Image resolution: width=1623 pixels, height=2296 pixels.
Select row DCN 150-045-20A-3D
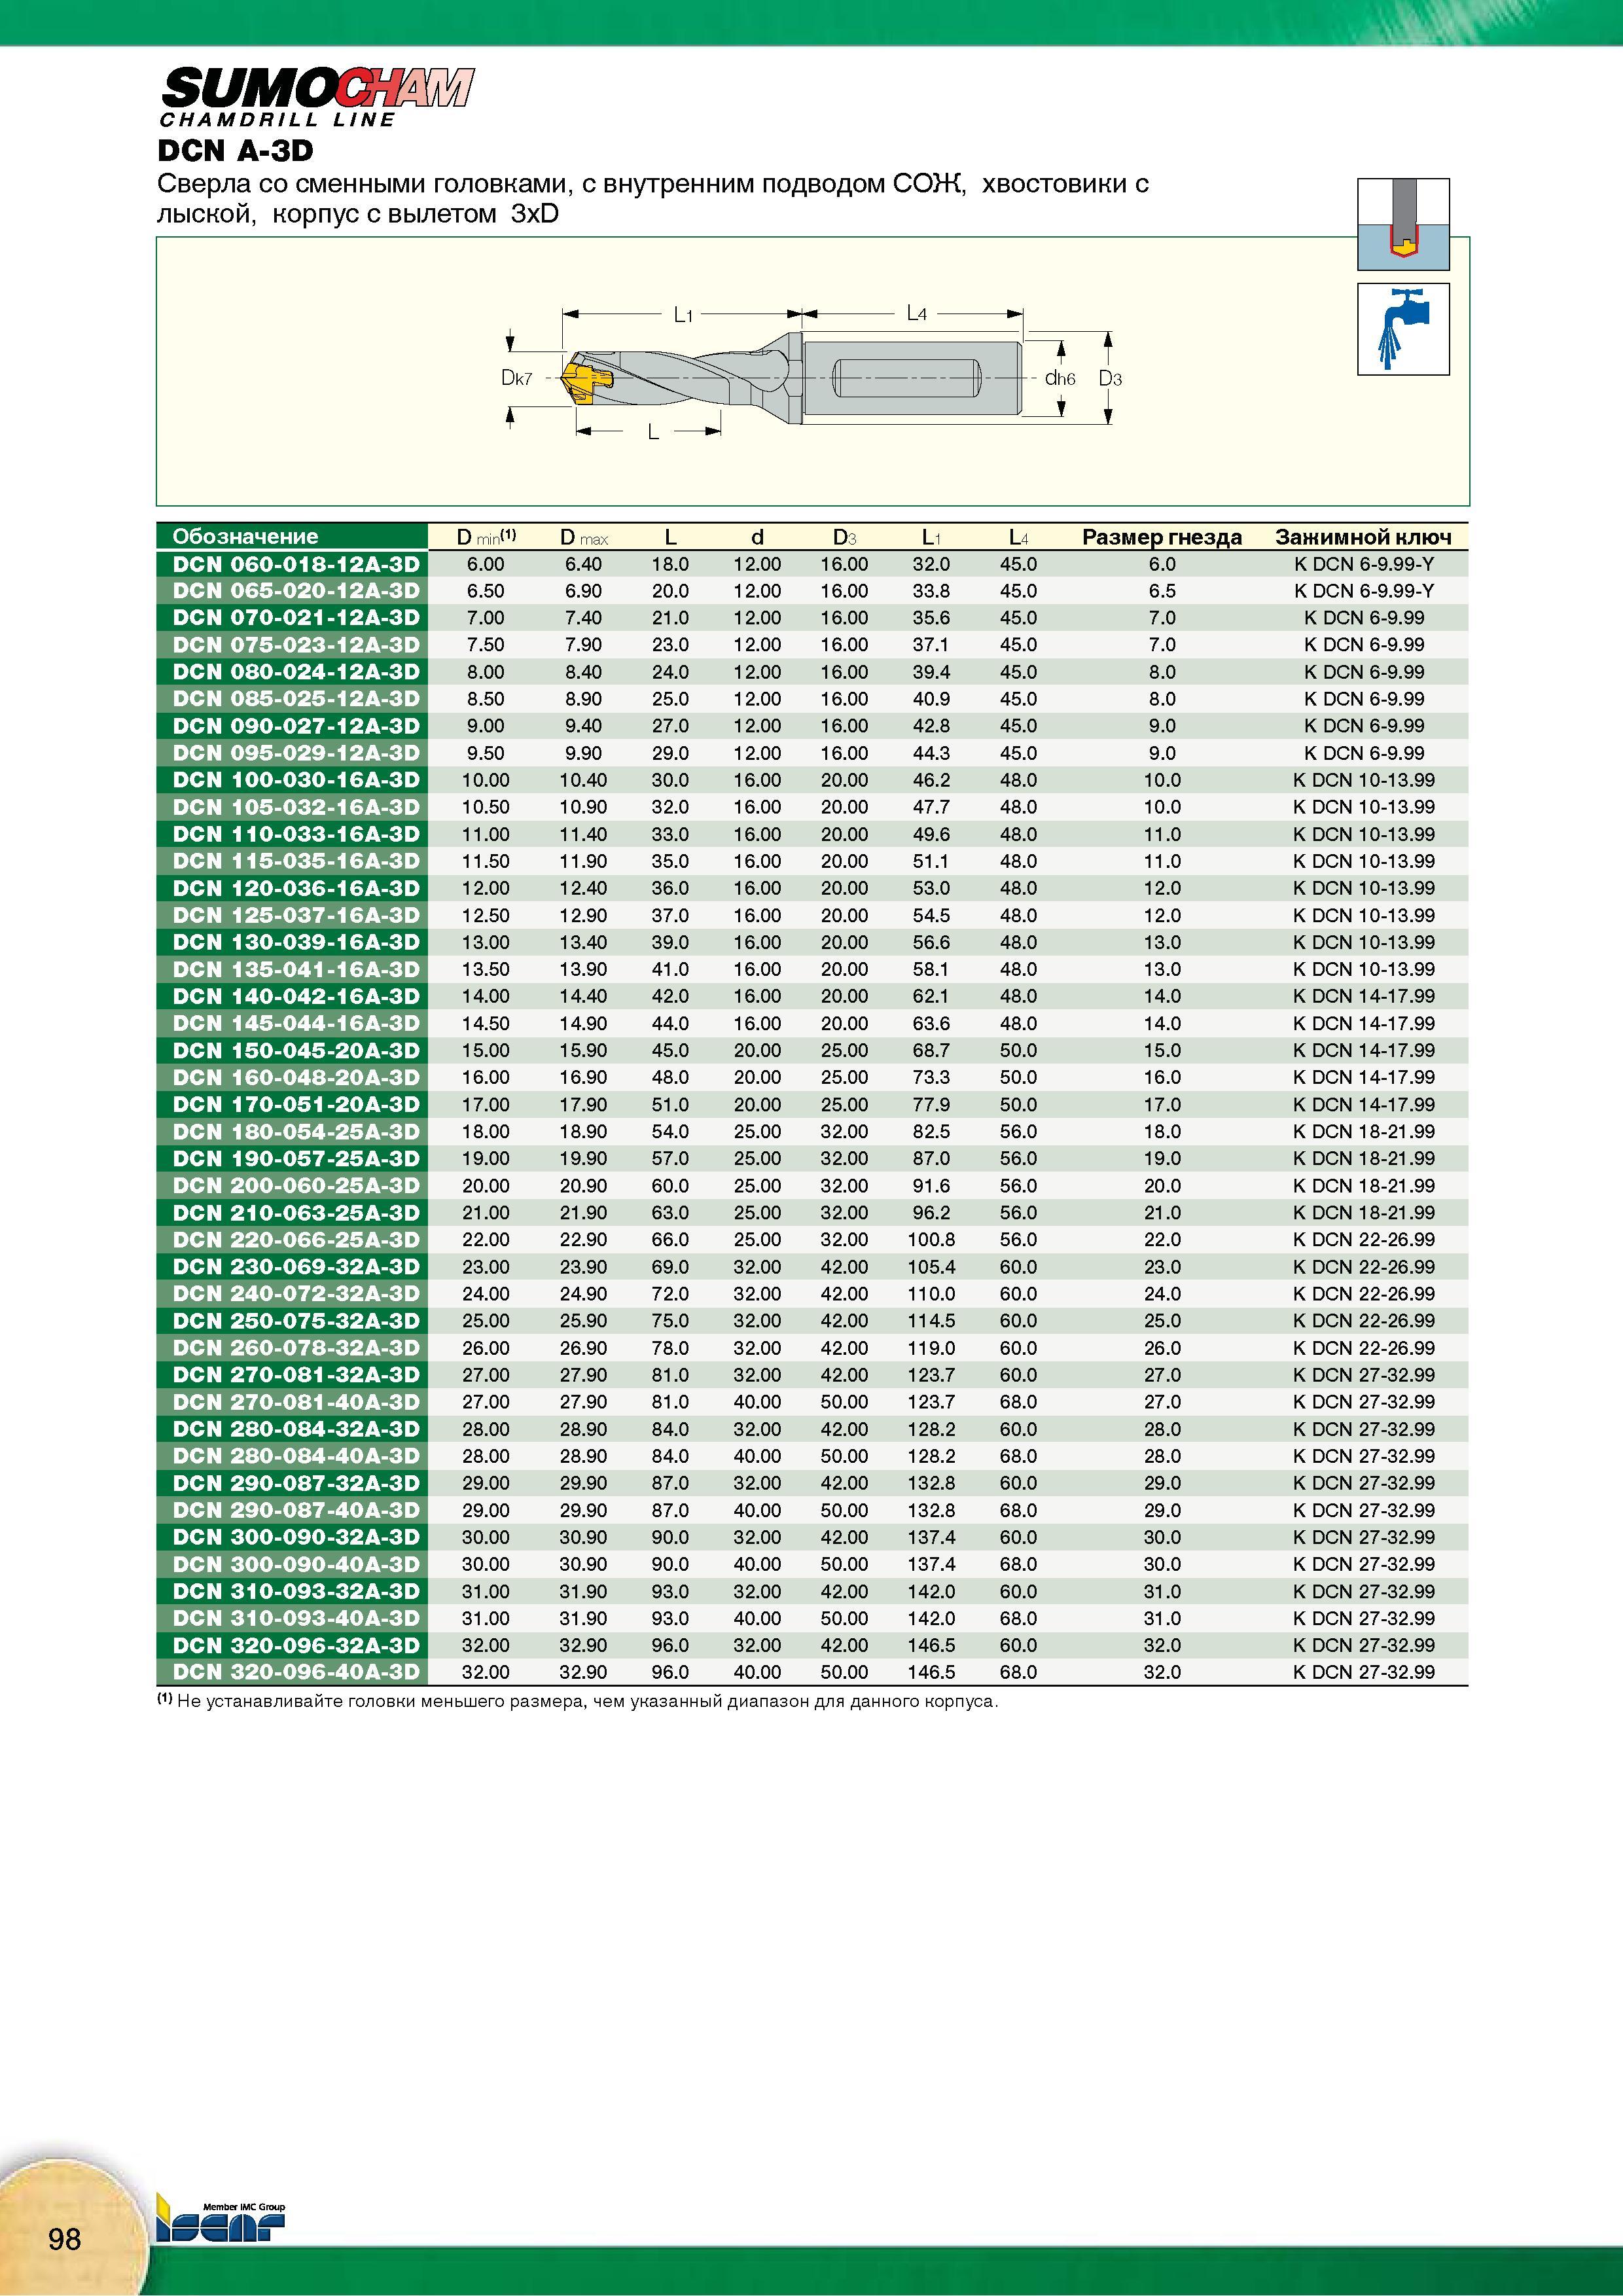pos(812,1050)
